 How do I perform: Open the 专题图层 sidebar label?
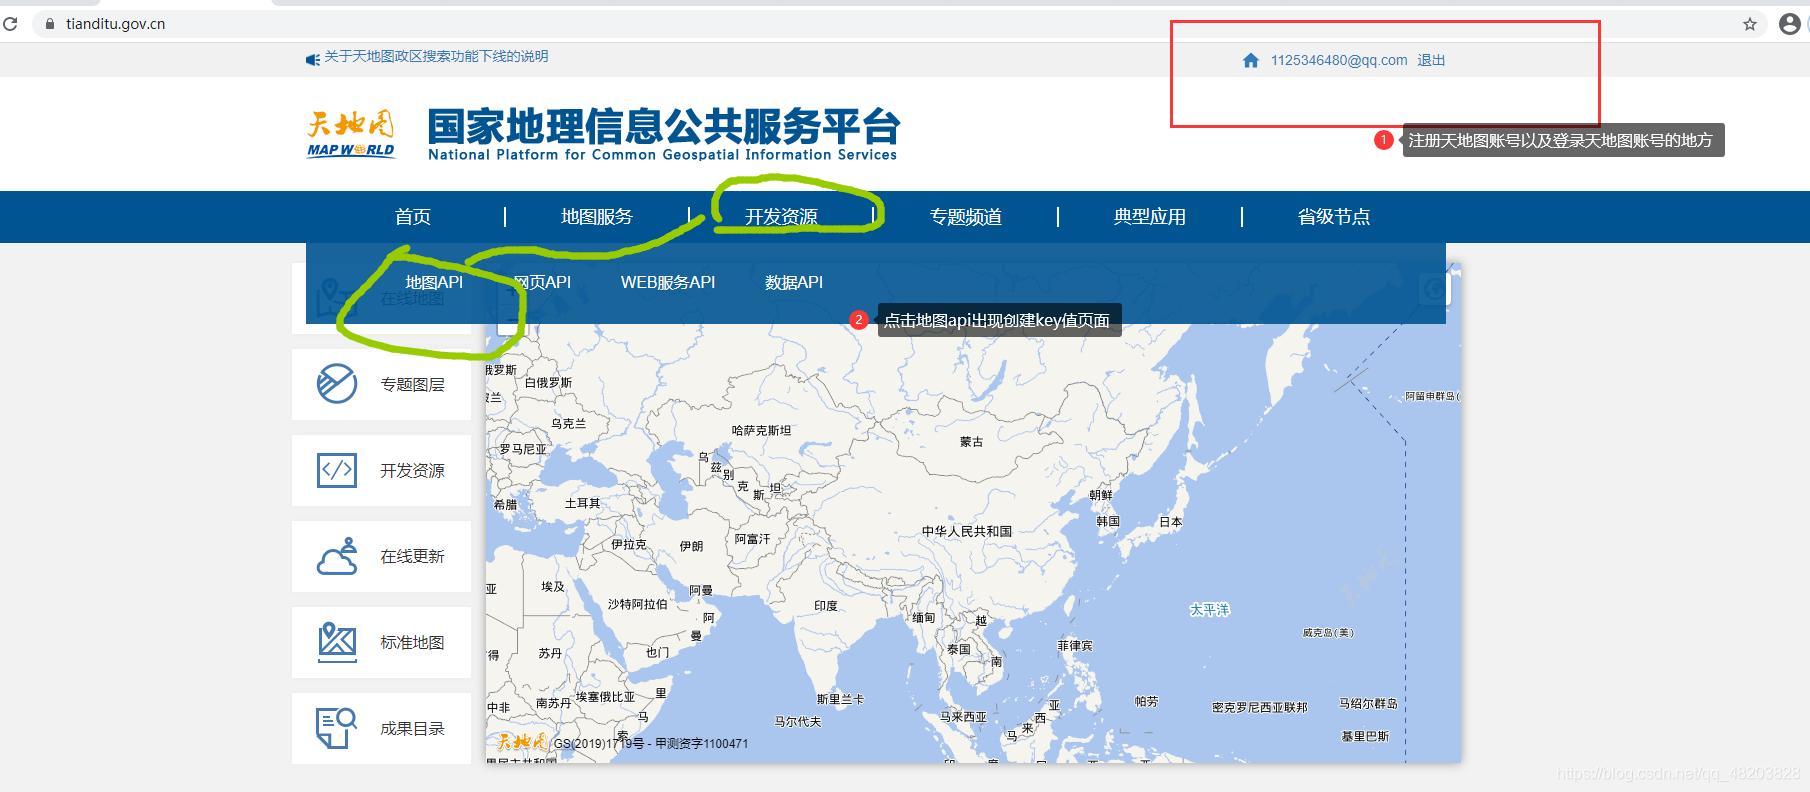412,385
